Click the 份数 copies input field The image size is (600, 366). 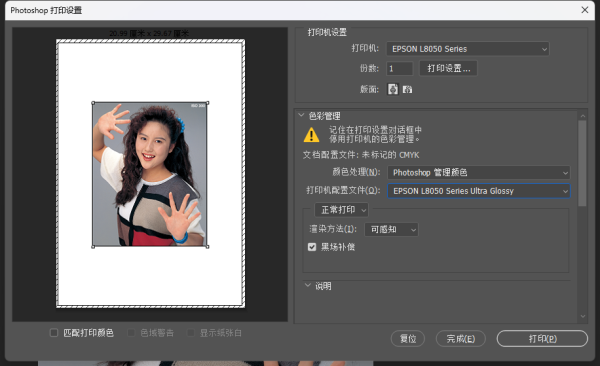[x=399, y=69]
